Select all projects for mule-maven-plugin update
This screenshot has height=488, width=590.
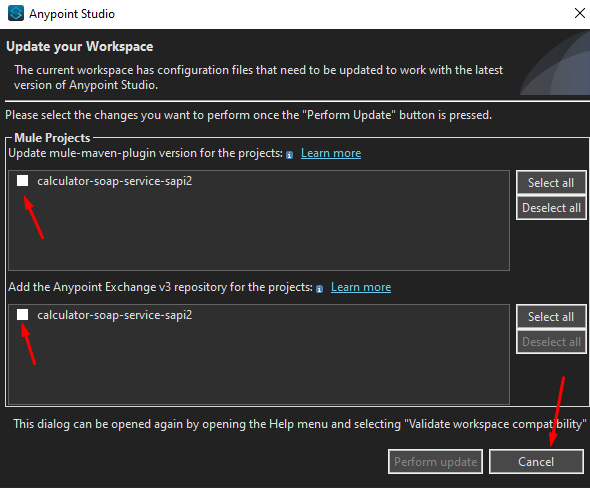pyautogui.click(x=551, y=183)
